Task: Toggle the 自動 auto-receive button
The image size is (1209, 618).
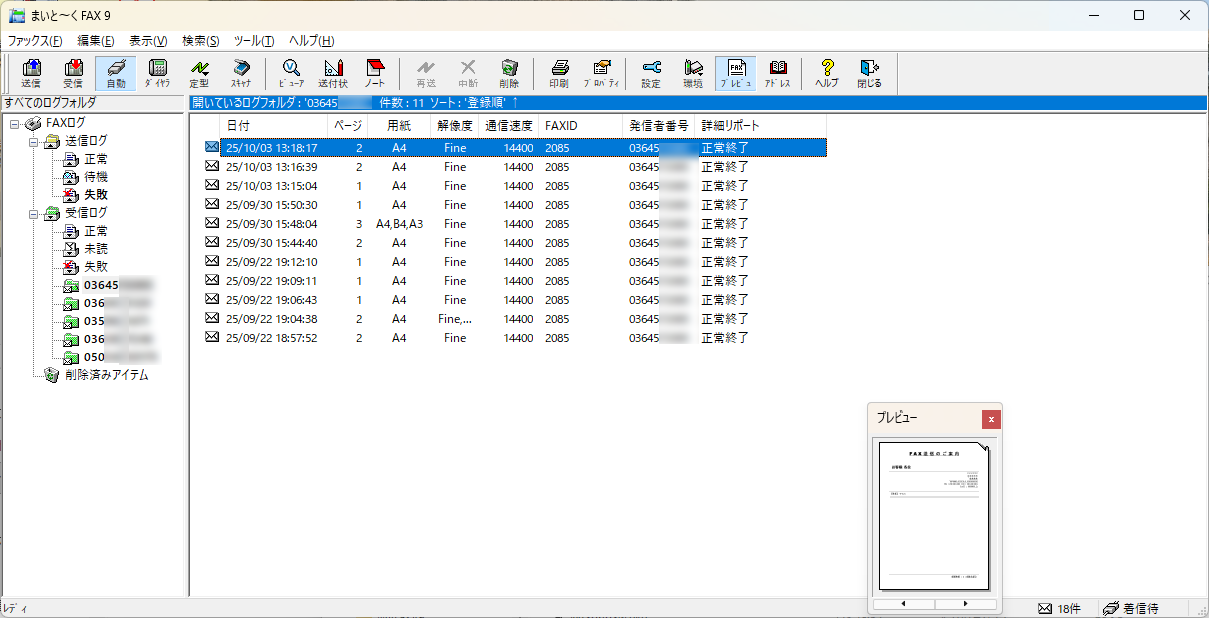Action: pos(115,73)
